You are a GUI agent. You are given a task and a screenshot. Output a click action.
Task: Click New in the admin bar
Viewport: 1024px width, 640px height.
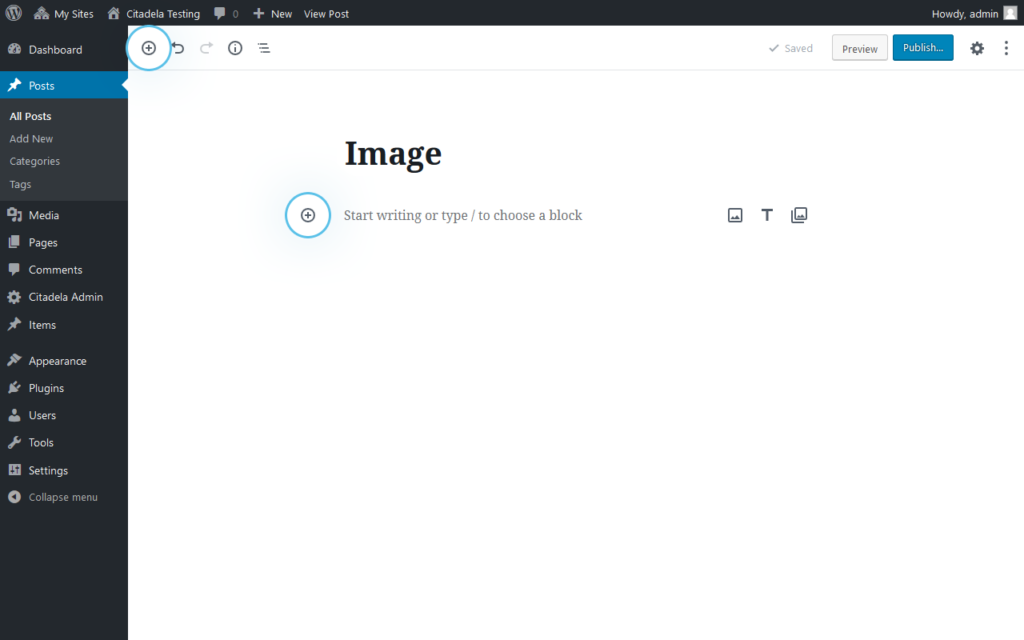click(x=272, y=13)
